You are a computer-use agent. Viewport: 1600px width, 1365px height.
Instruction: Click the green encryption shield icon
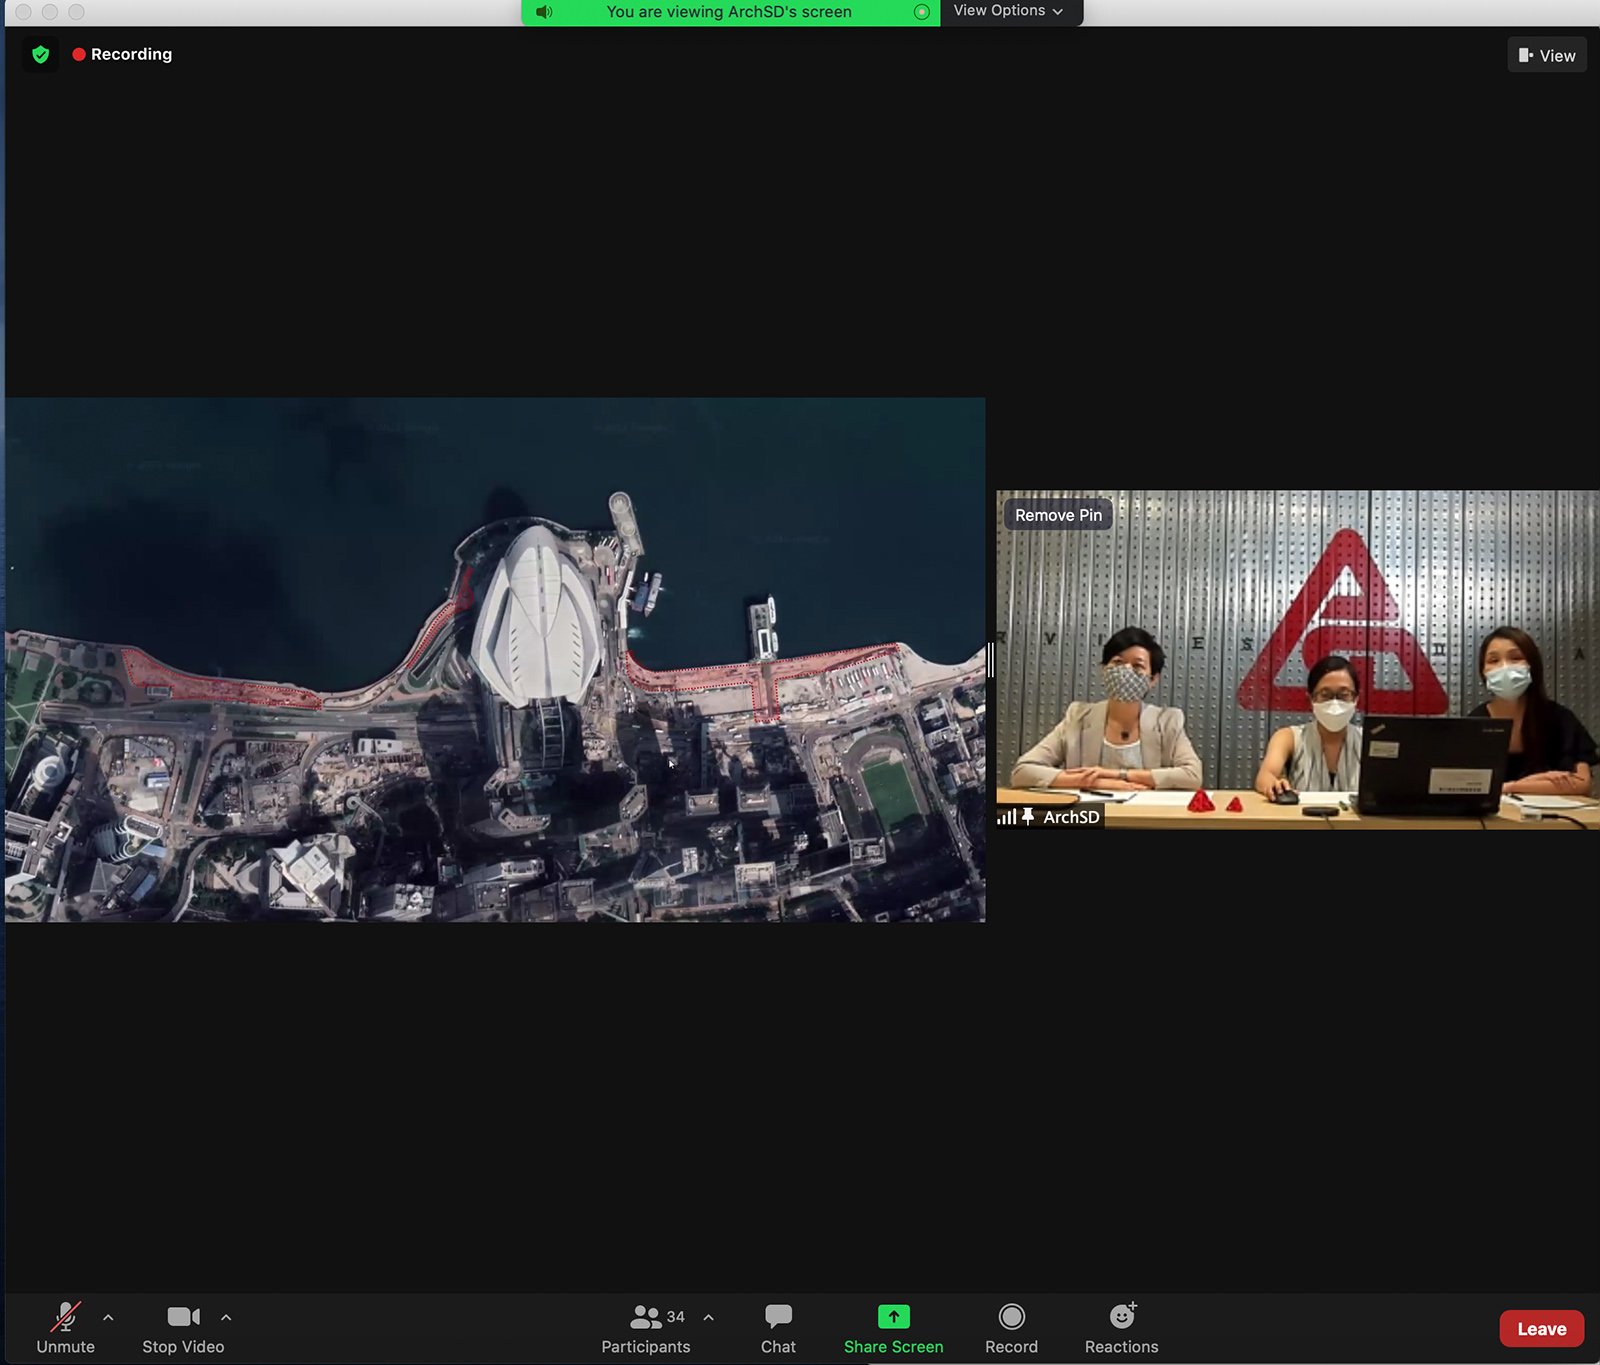41,55
